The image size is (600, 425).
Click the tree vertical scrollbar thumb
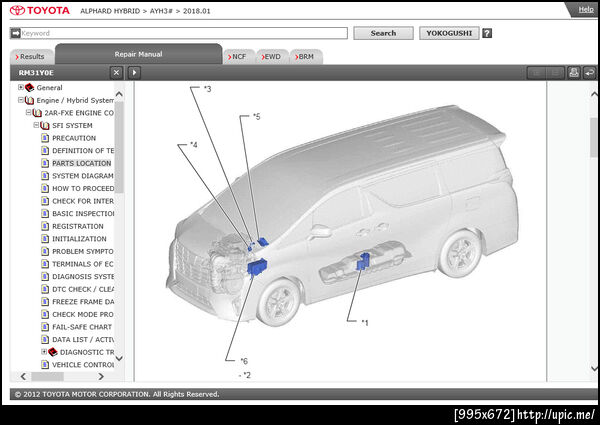(119, 147)
